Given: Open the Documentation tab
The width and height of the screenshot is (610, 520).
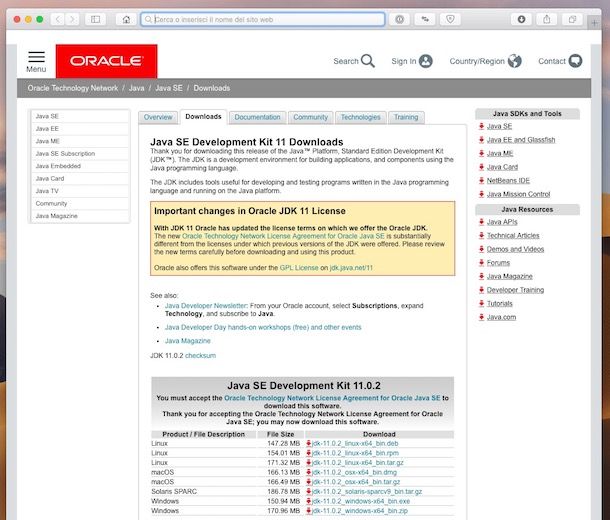Looking at the screenshot, I should 258,117.
